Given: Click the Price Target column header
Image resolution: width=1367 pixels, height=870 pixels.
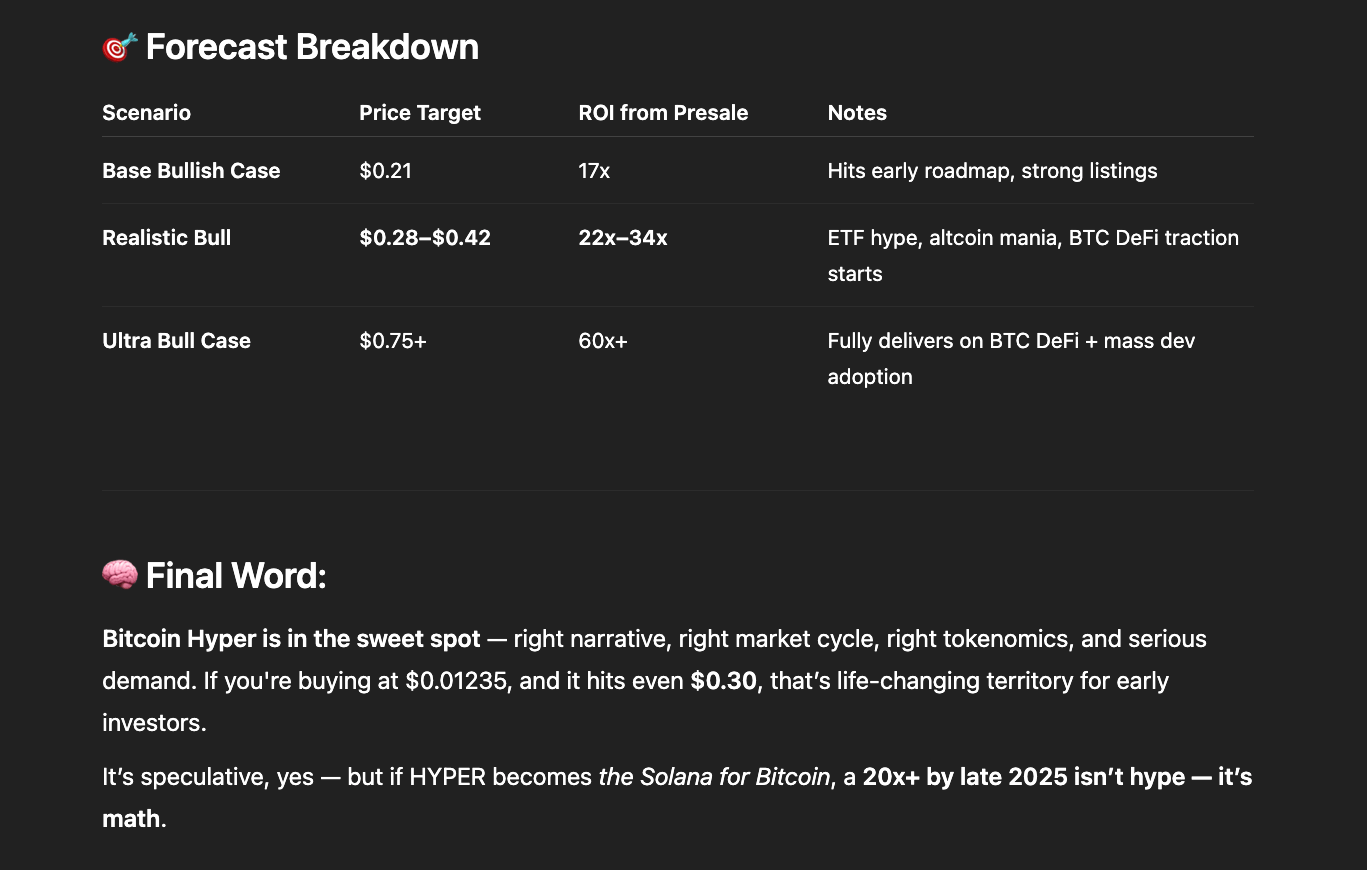Looking at the screenshot, I should point(420,113).
